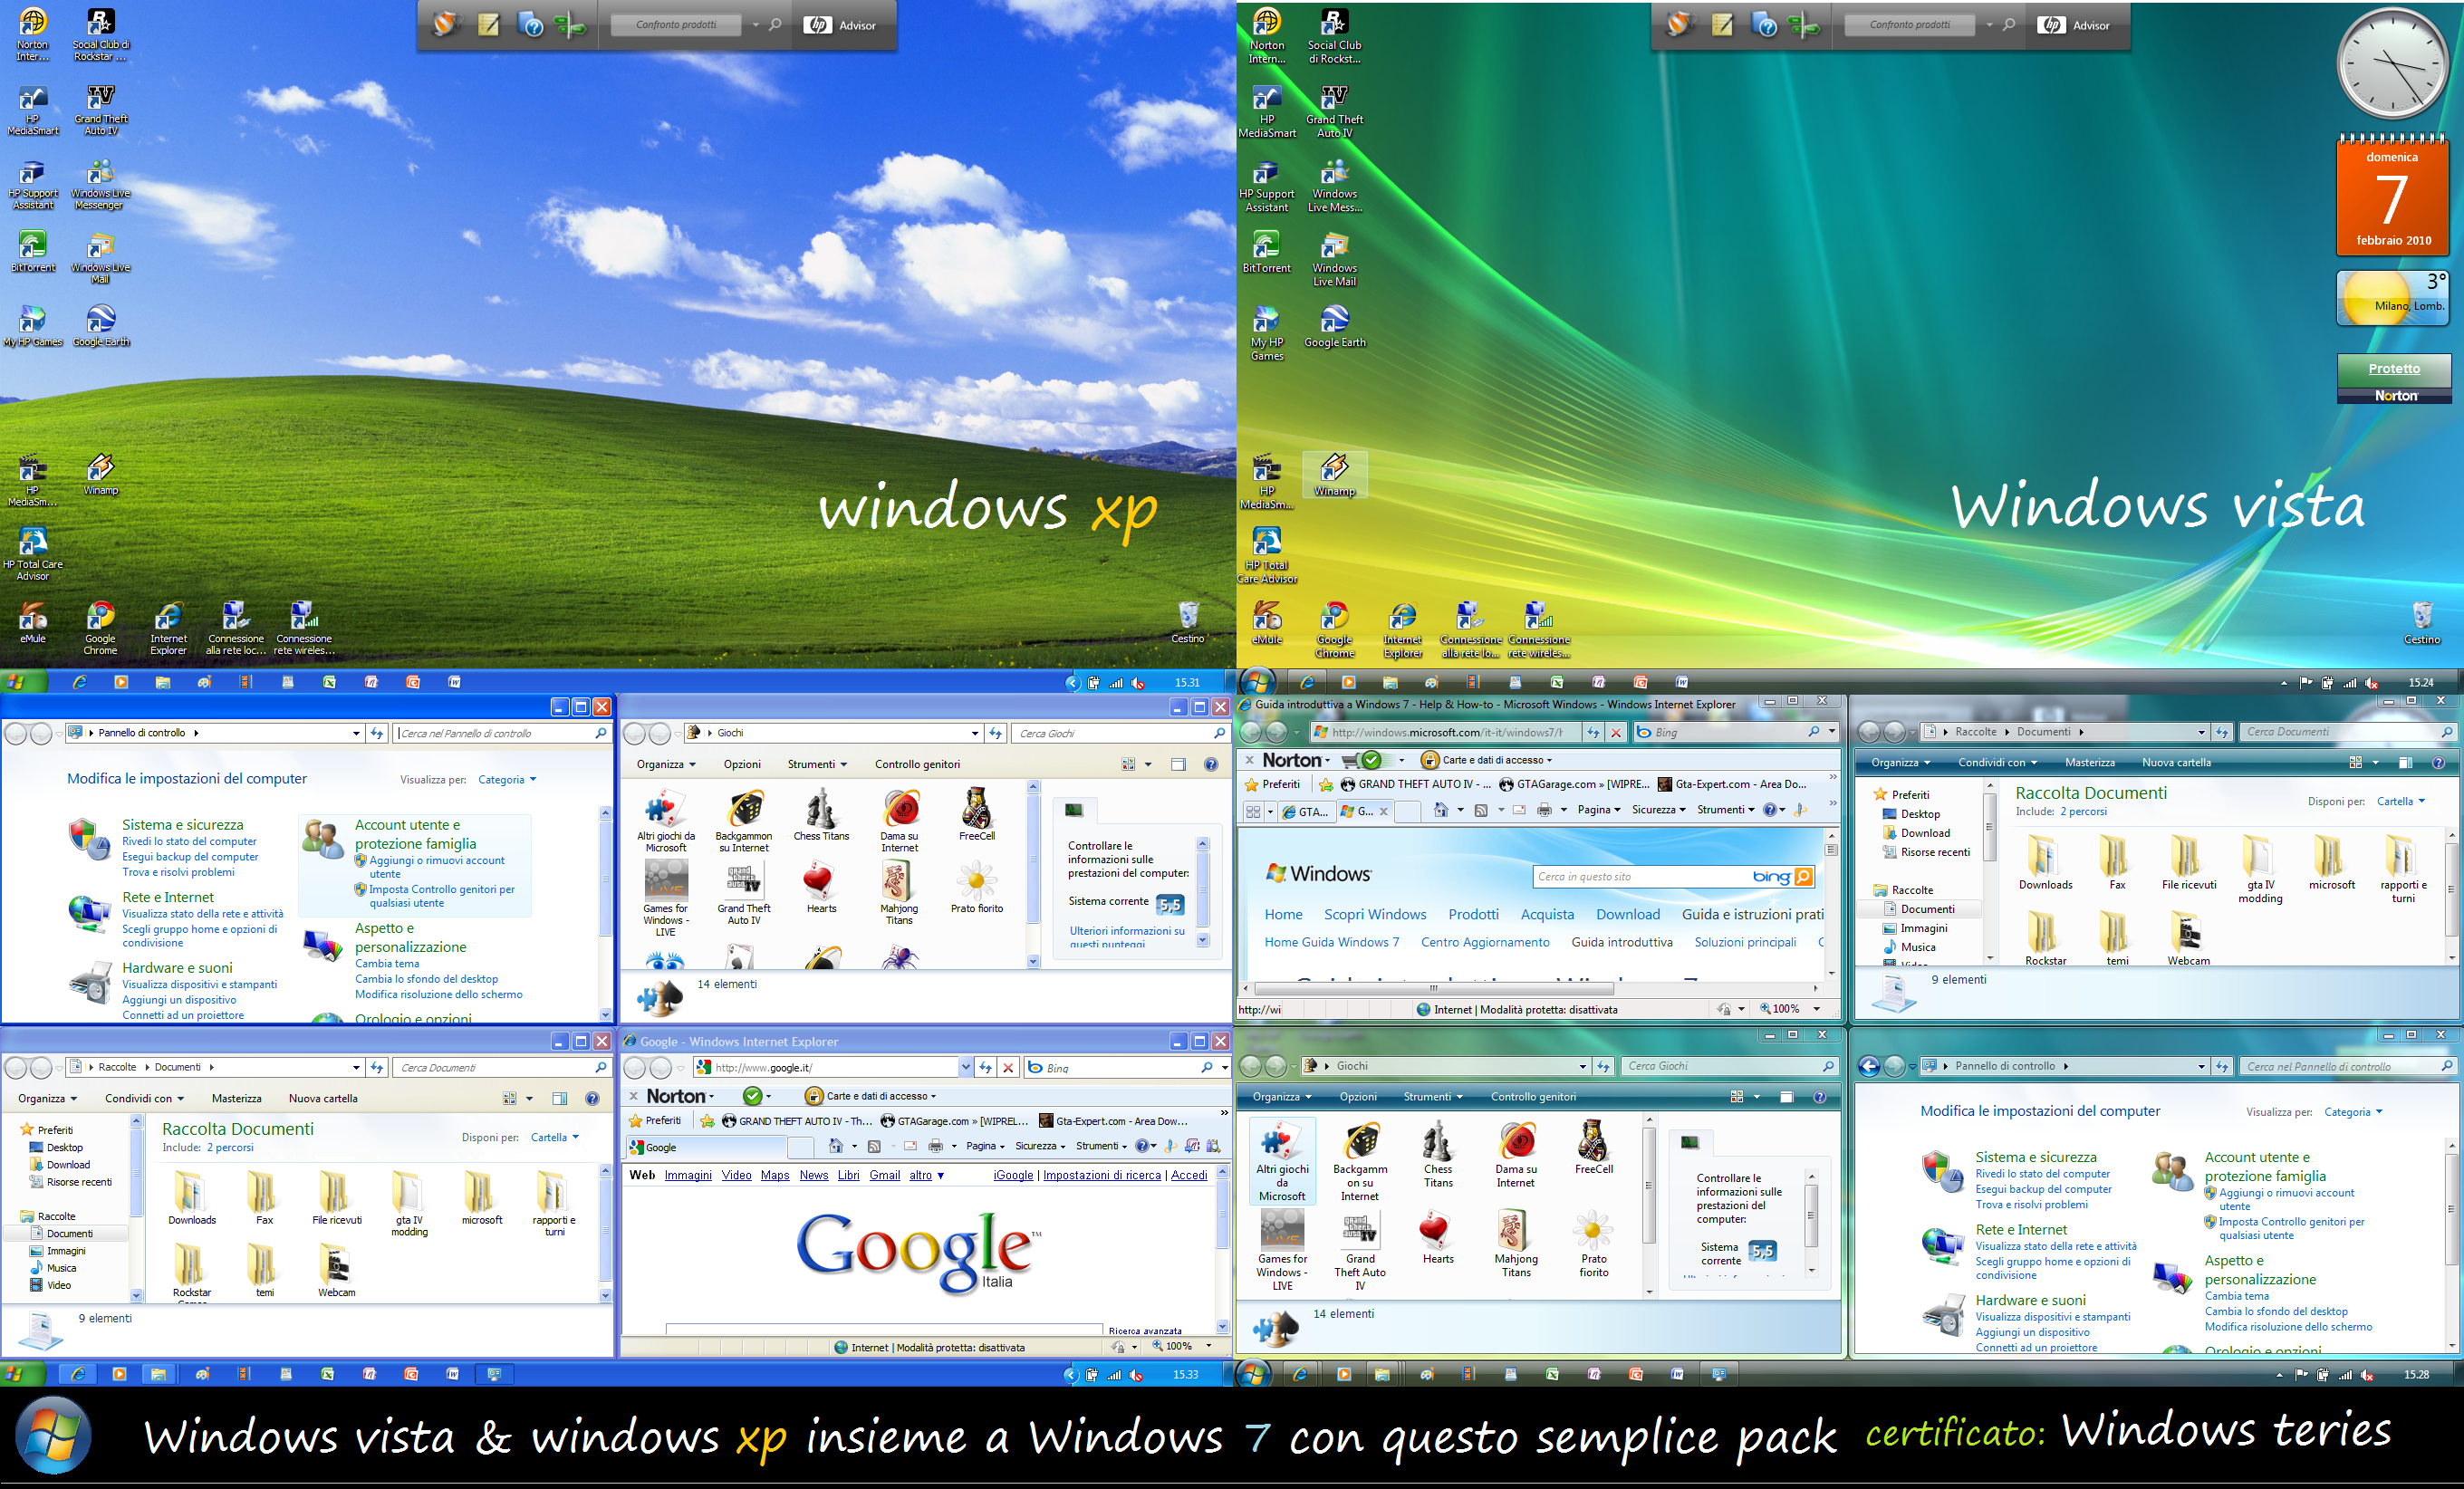This screenshot has height=1489, width=2464.
Task: Click Masterizza in blue-framed Documenti window
Action: point(236,1098)
